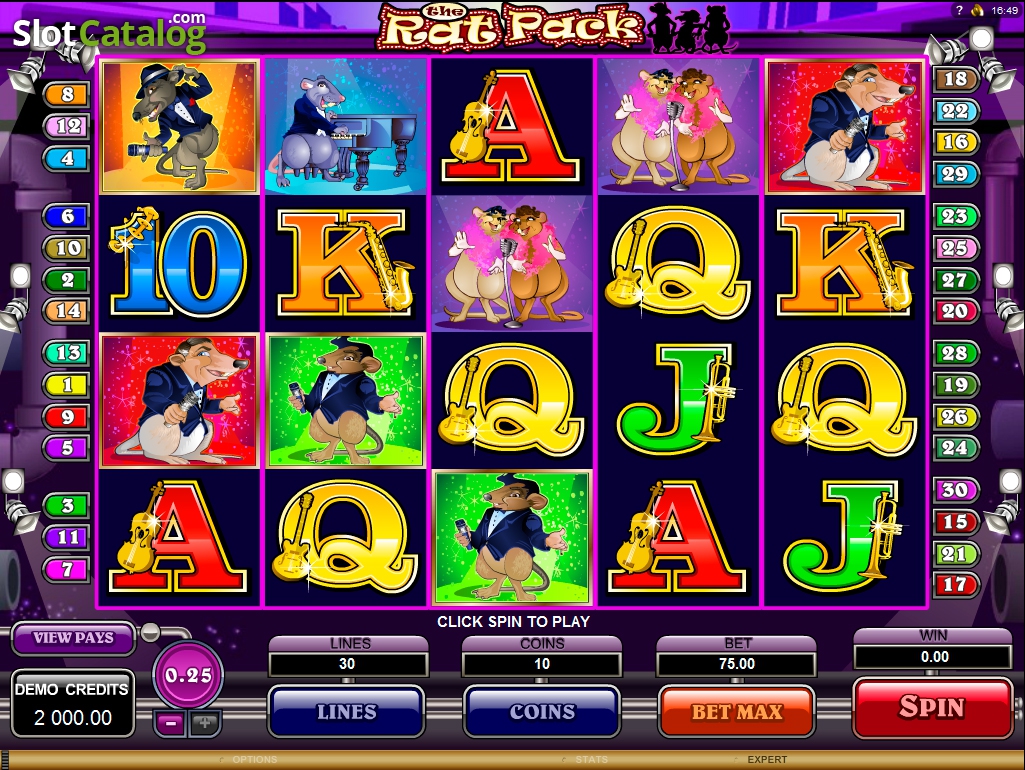This screenshot has width=1025, height=770.
Task: Open the View Pays table
Action: tap(73, 637)
